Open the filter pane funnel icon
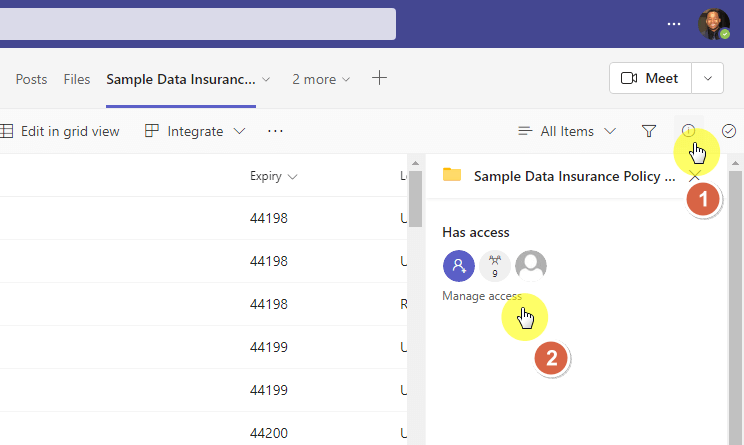Image resolution: width=744 pixels, height=445 pixels. [x=649, y=131]
